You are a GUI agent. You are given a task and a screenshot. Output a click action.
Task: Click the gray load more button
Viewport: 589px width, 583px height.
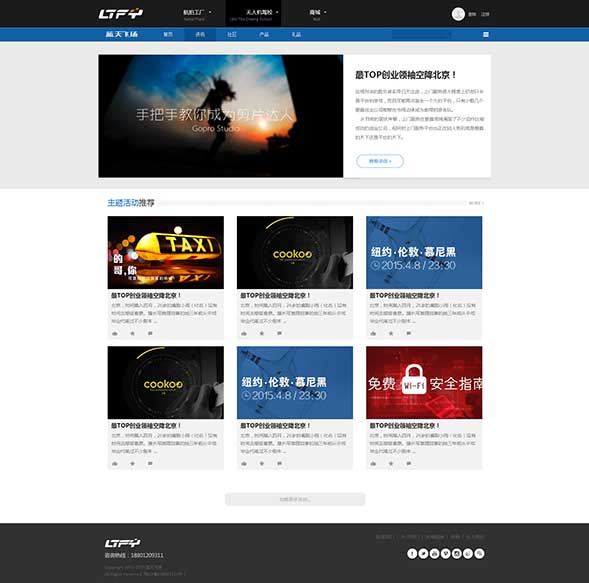tap(295, 499)
